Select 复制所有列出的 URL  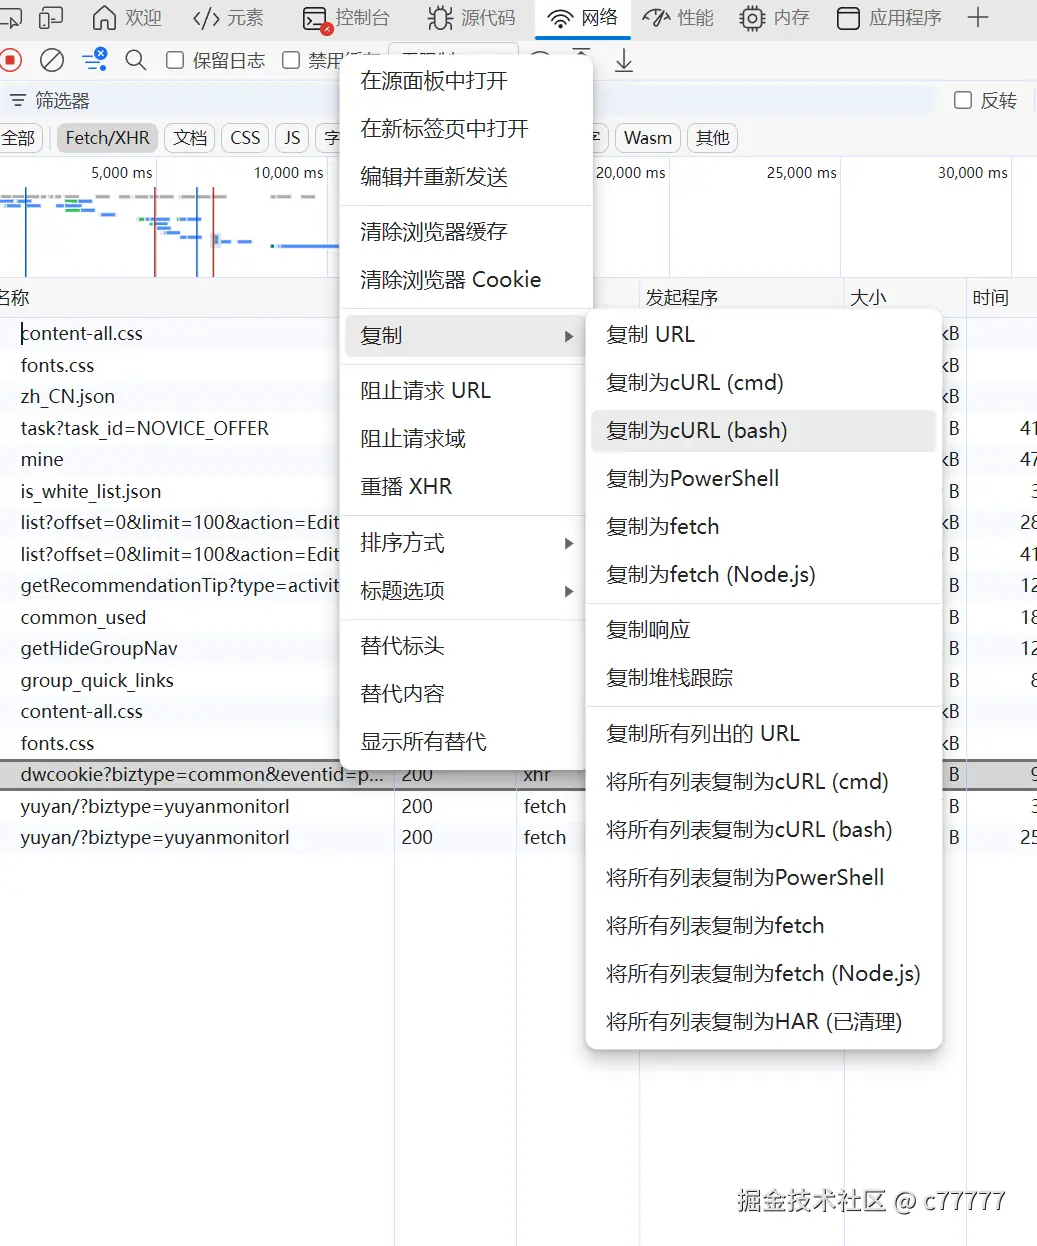(x=763, y=734)
